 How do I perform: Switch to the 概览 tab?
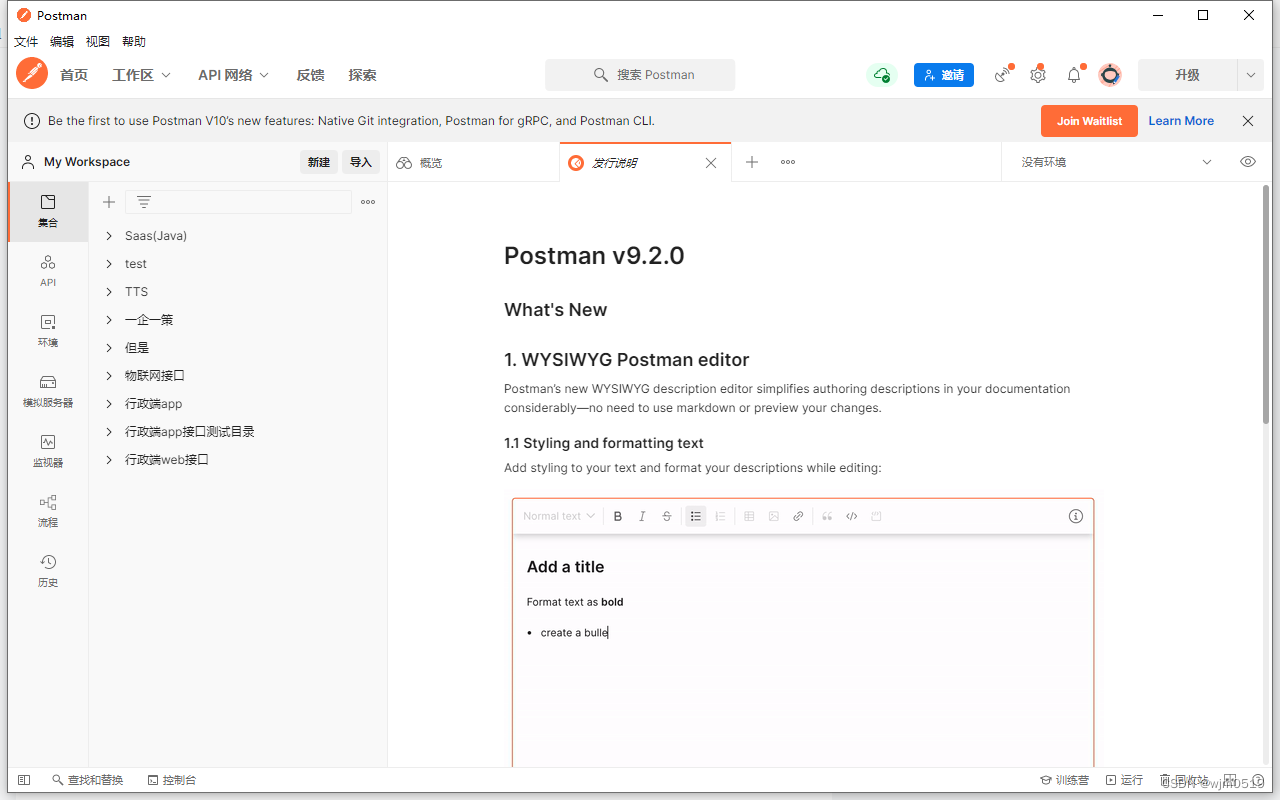(x=474, y=163)
